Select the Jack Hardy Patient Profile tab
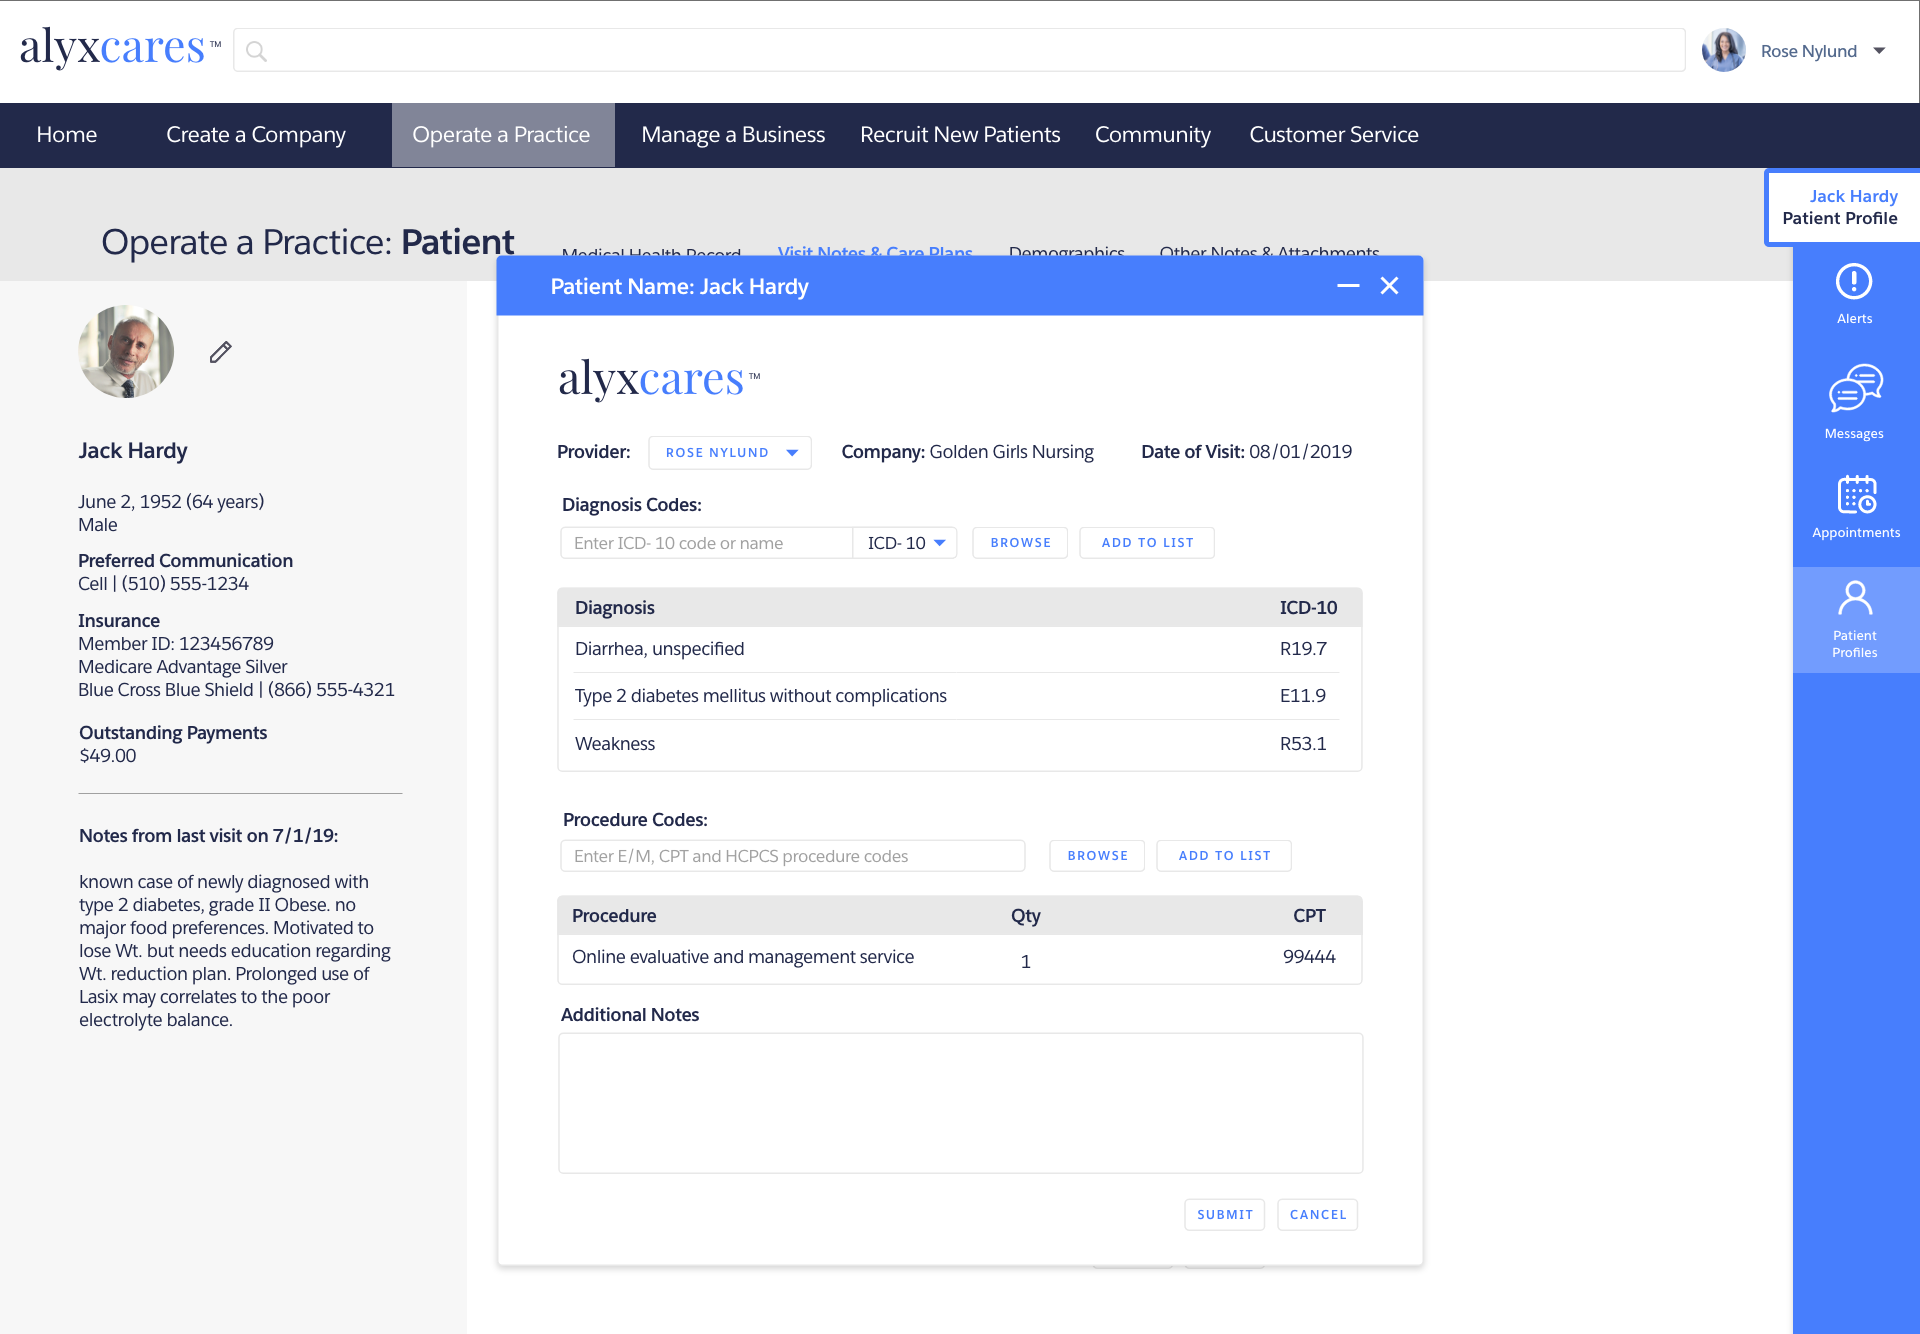Viewport: 1920px width, 1334px height. 1841,207
